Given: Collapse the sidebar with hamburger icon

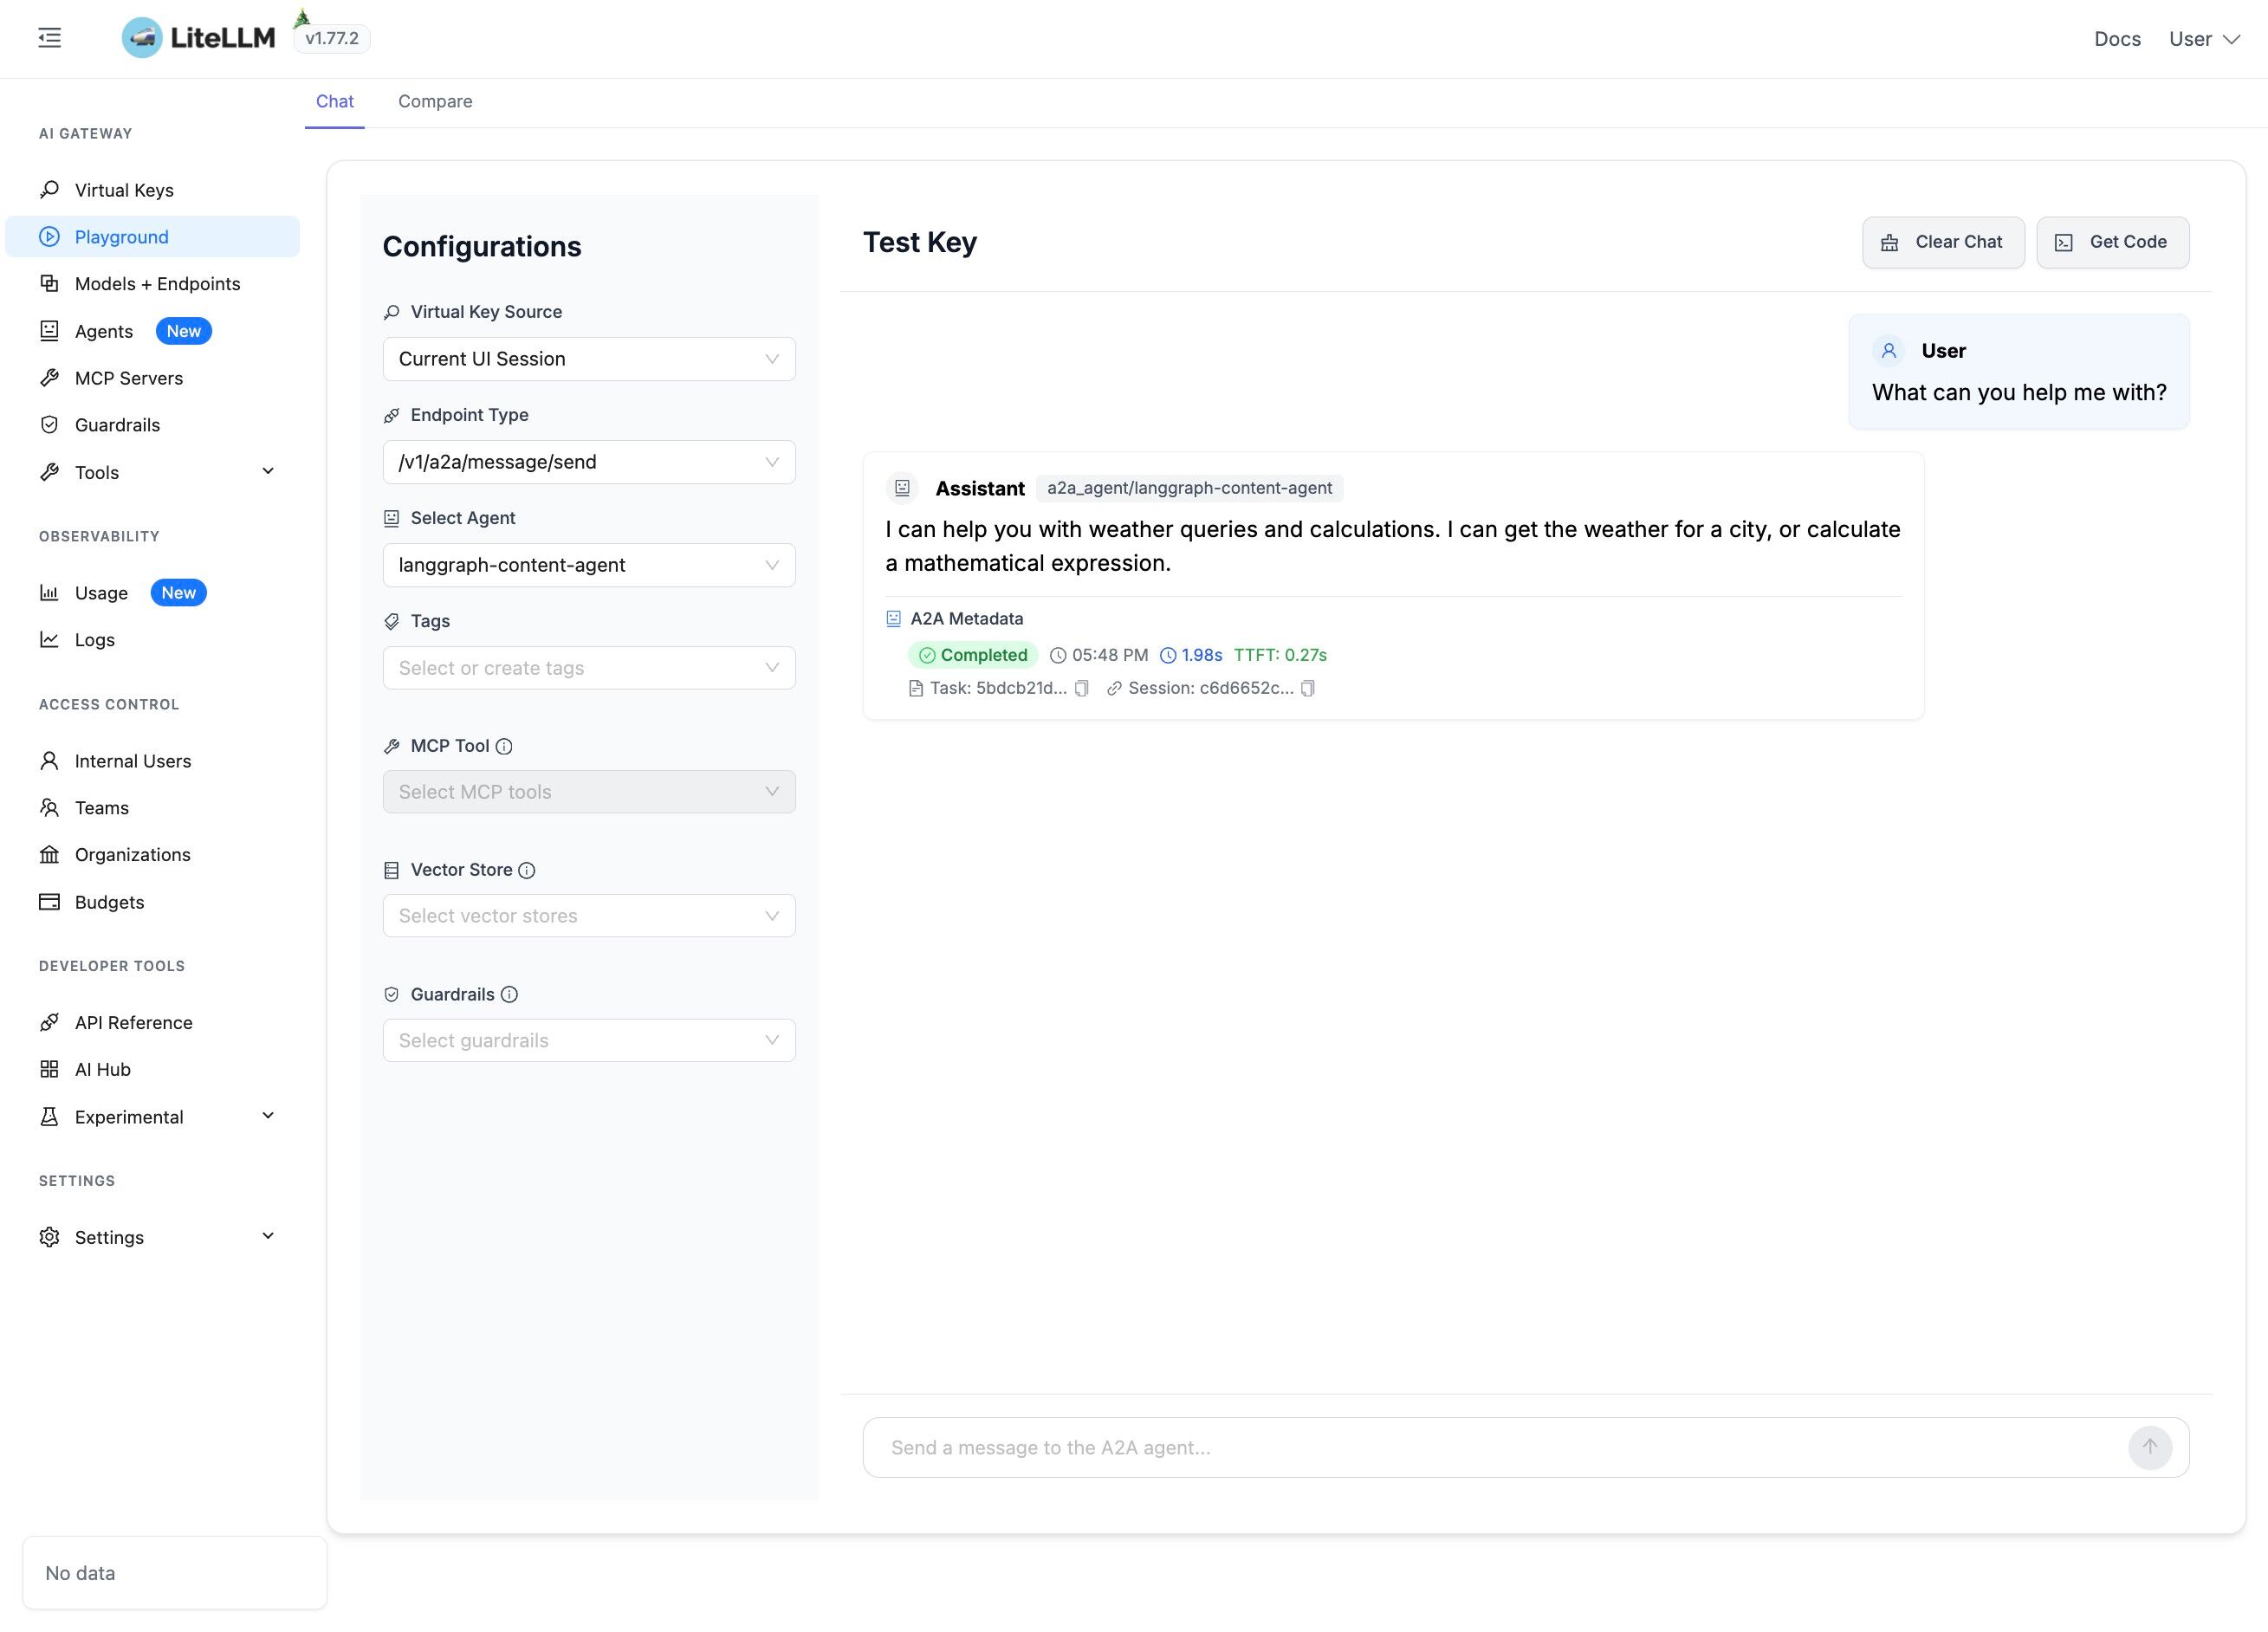Looking at the screenshot, I should pos(49,38).
